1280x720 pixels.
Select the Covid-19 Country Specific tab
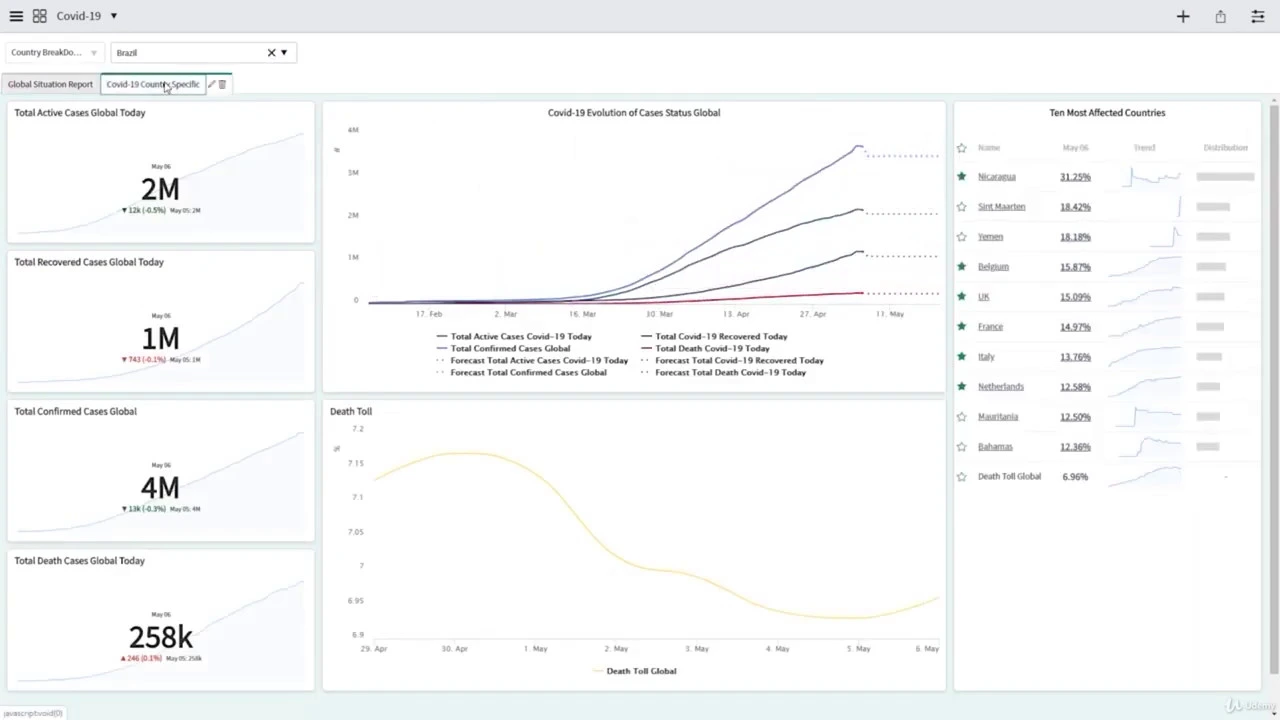coord(152,84)
